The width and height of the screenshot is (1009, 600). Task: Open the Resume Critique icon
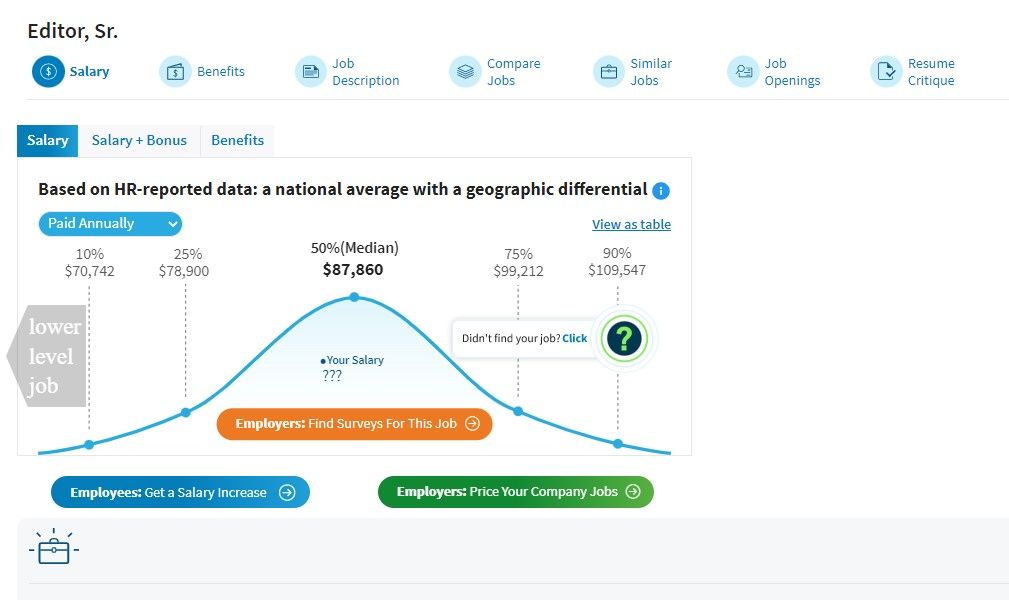click(x=886, y=72)
